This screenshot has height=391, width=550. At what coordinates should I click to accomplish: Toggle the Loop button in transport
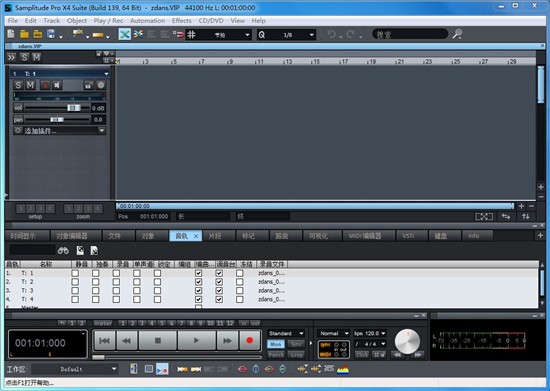[x=296, y=355]
